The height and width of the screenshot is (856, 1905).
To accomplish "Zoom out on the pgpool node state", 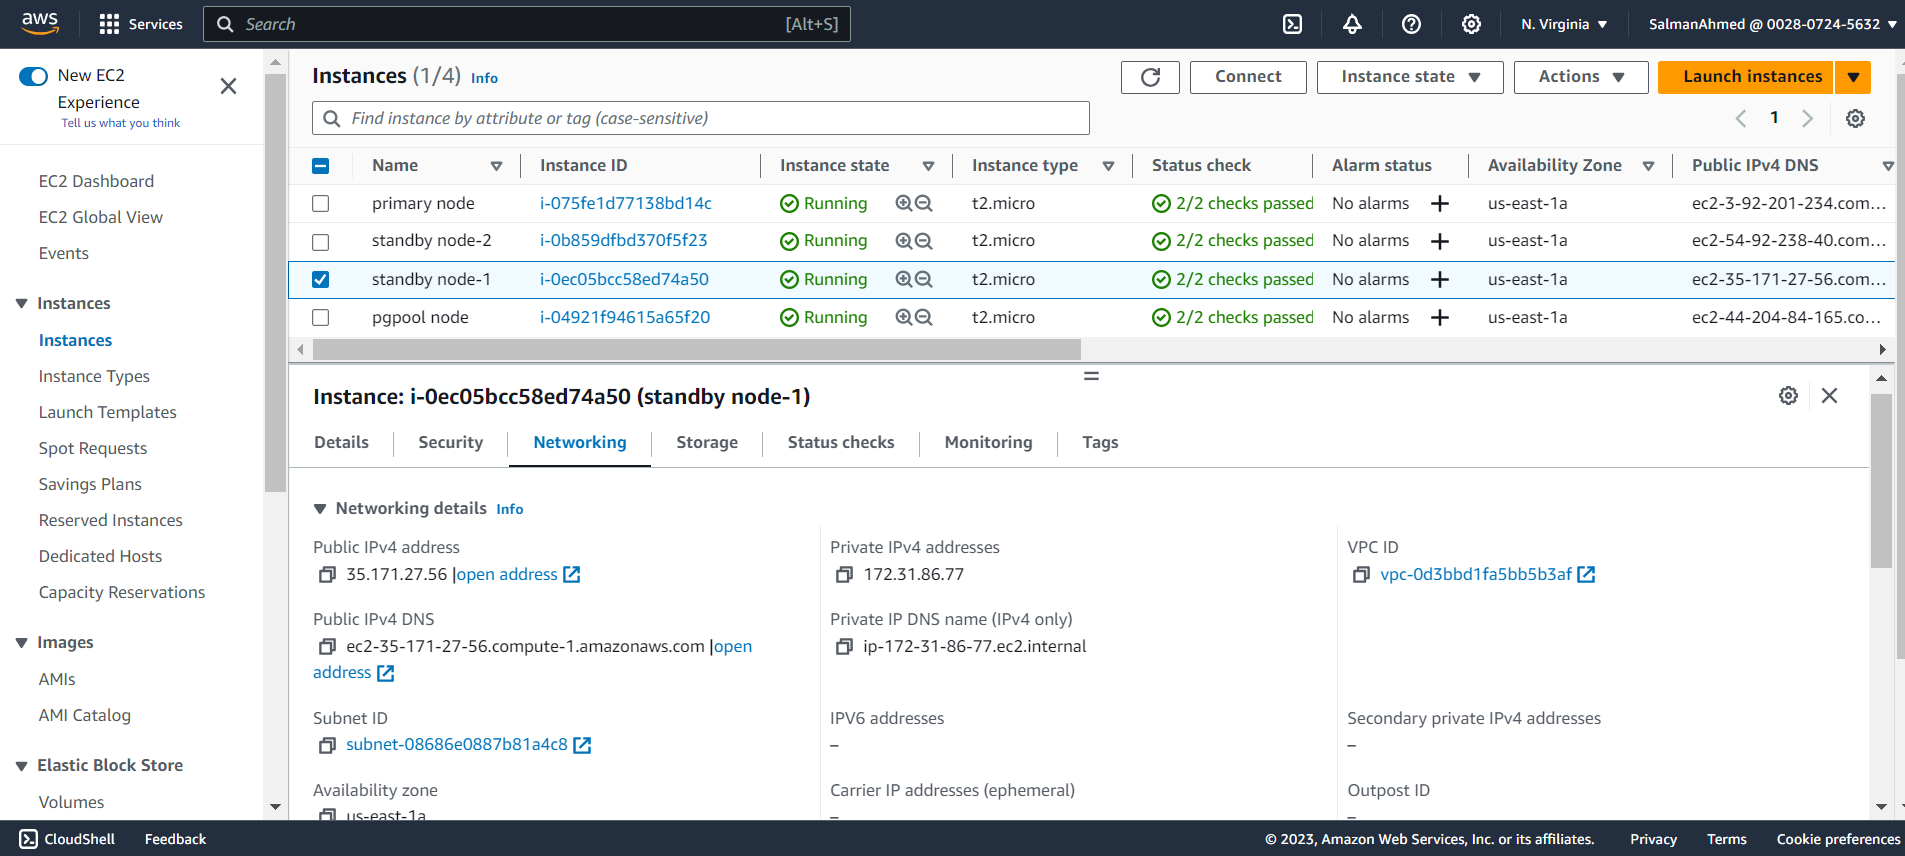I will pos(924,317).
